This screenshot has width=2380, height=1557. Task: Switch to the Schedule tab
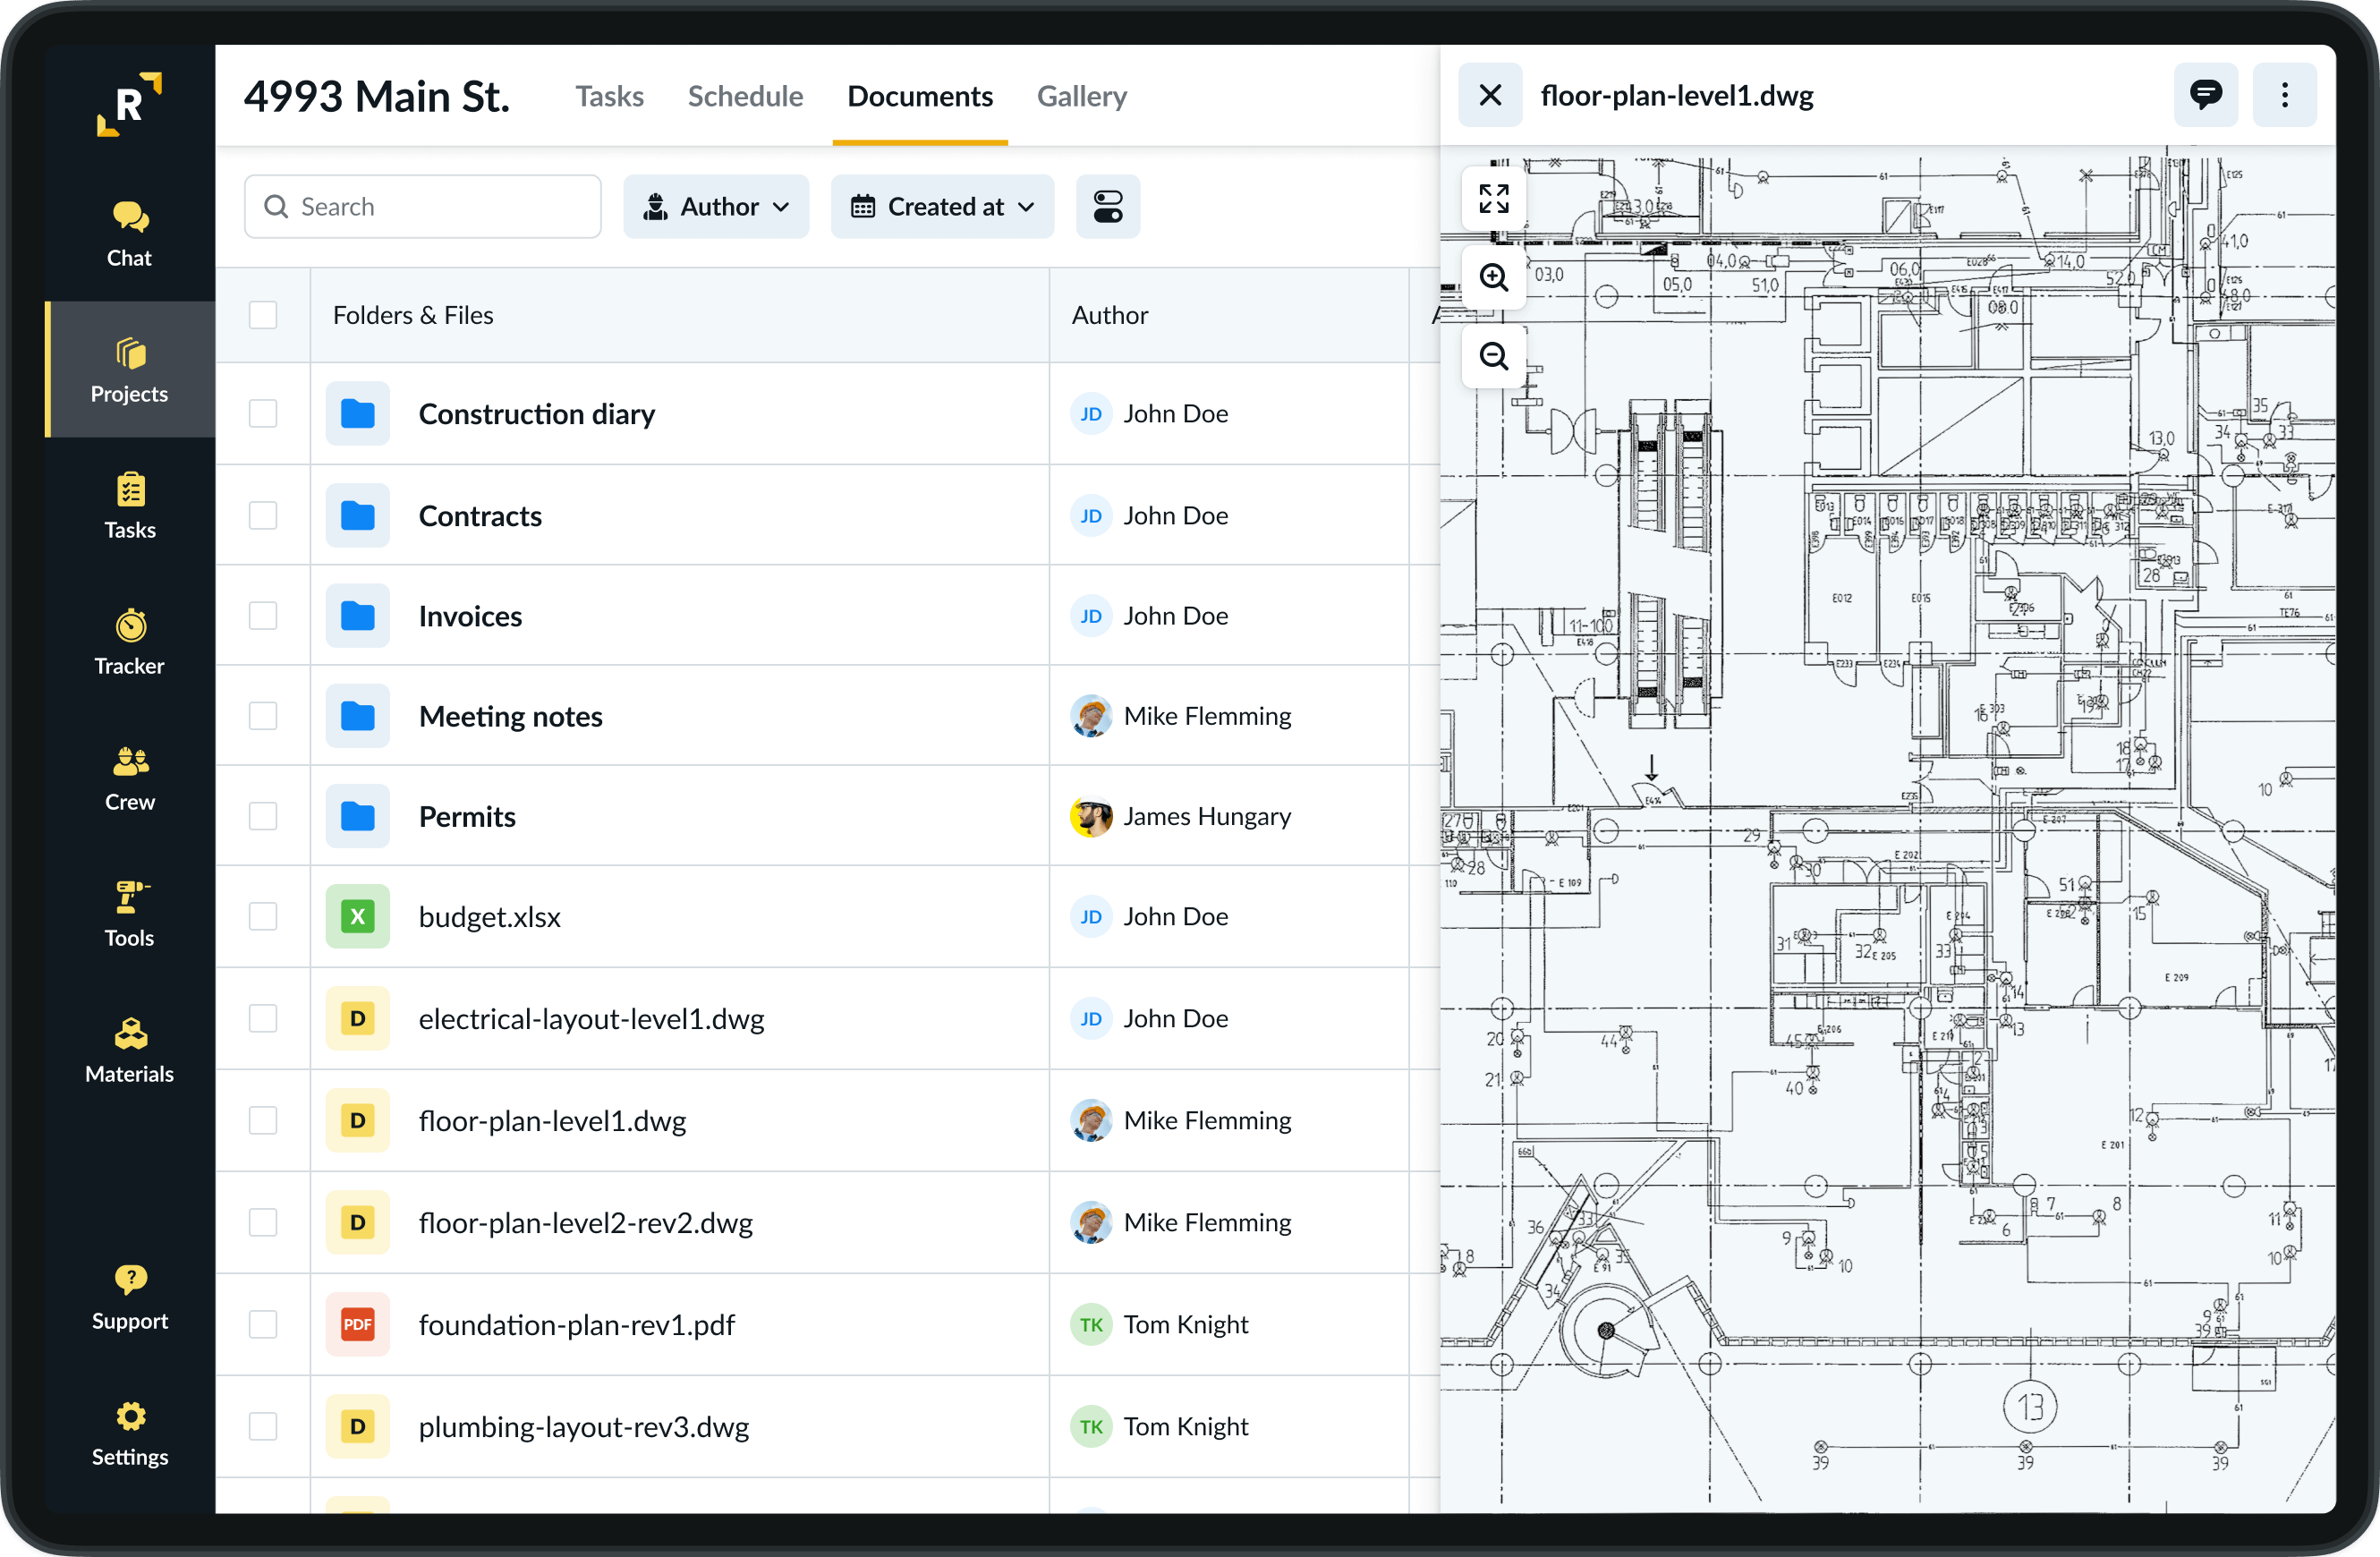745,96
